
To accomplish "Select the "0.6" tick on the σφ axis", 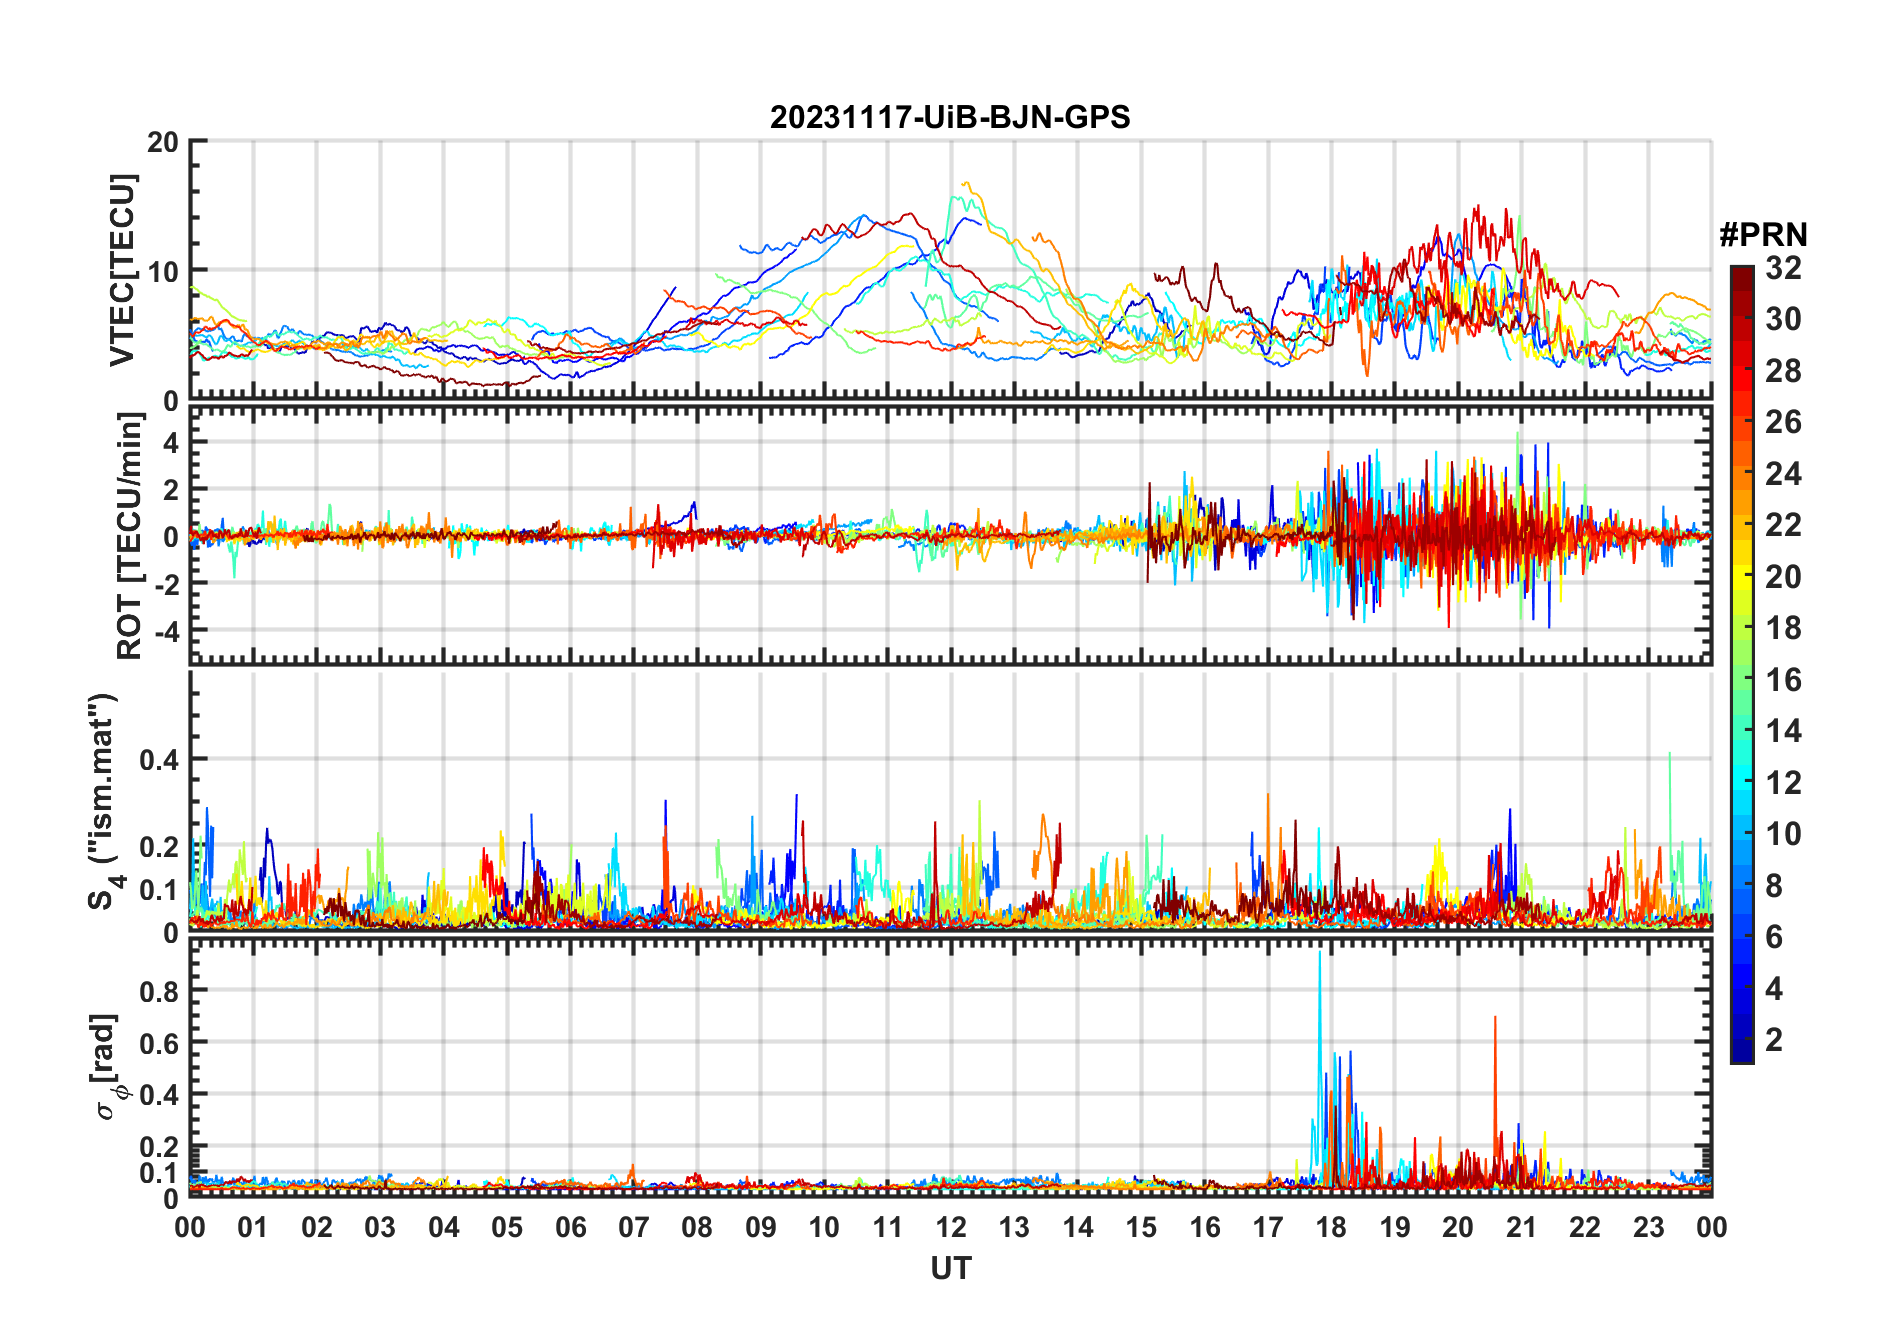I will pyautogui.click(x=159, y=1043).
